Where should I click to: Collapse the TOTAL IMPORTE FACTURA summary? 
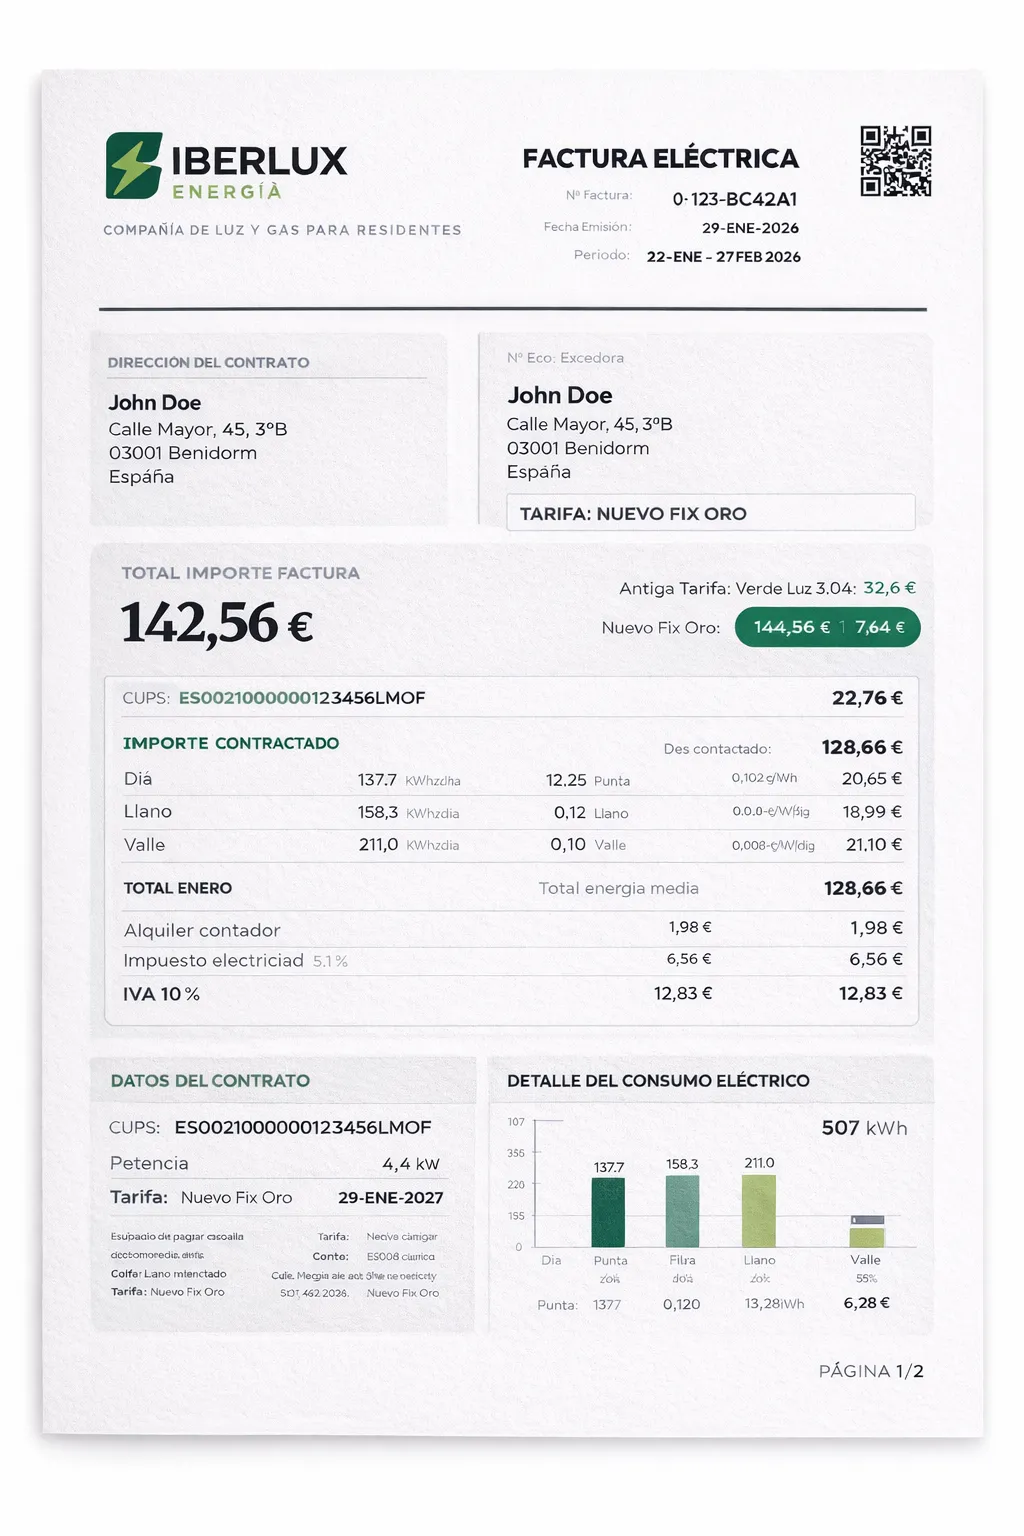(x=240, y=573)
